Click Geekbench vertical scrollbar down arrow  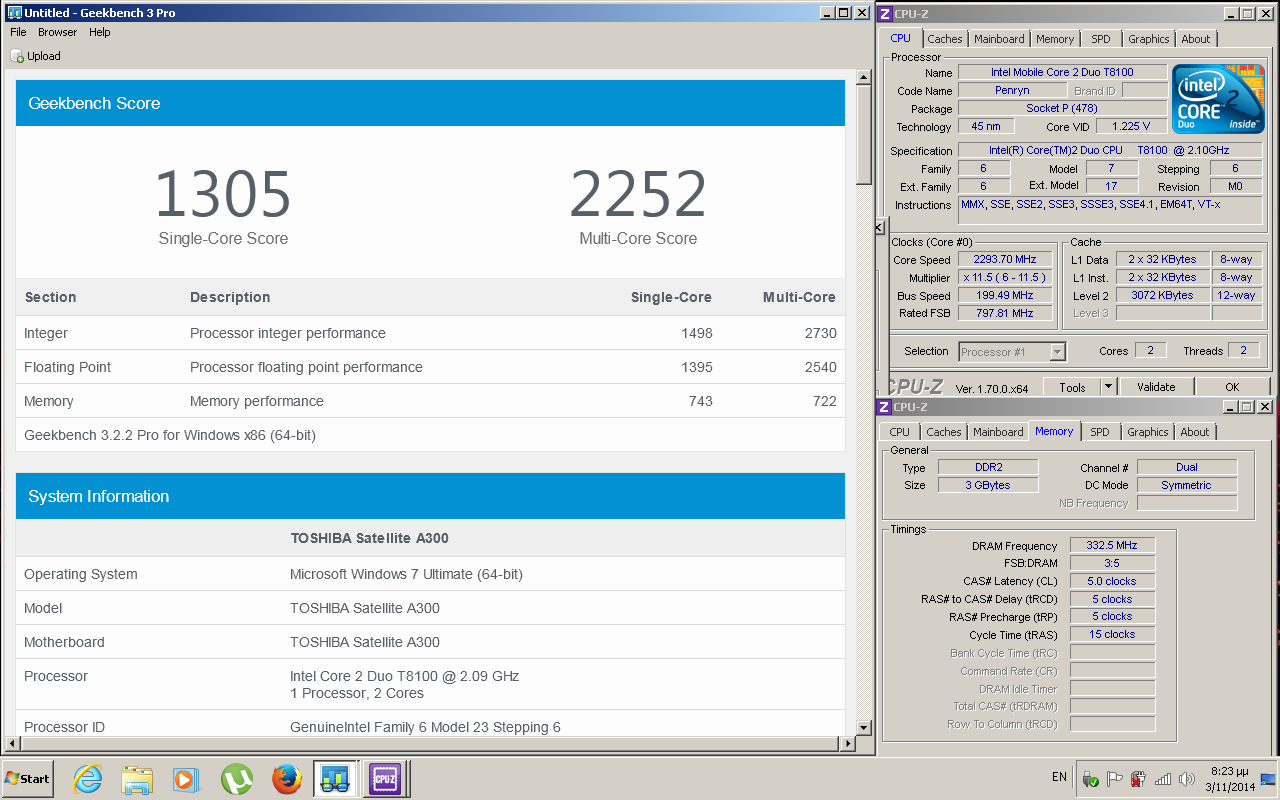864,726
